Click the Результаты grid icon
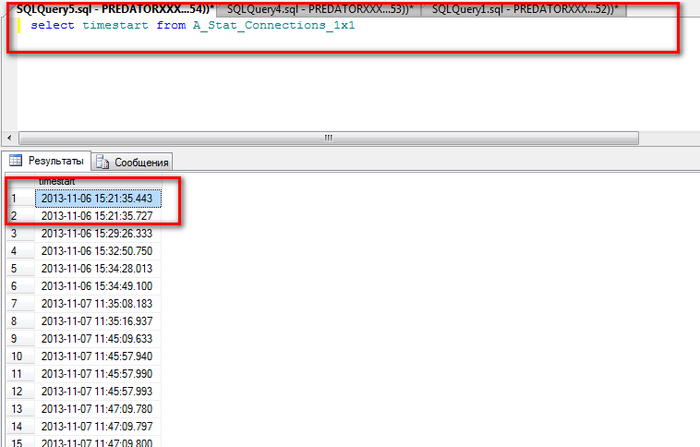The image size is (700, 447). point(15,160)
